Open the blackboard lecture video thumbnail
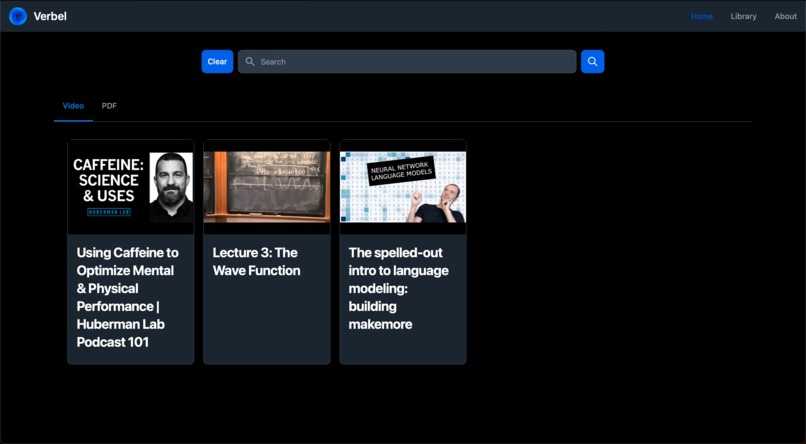 click(267, 187)
